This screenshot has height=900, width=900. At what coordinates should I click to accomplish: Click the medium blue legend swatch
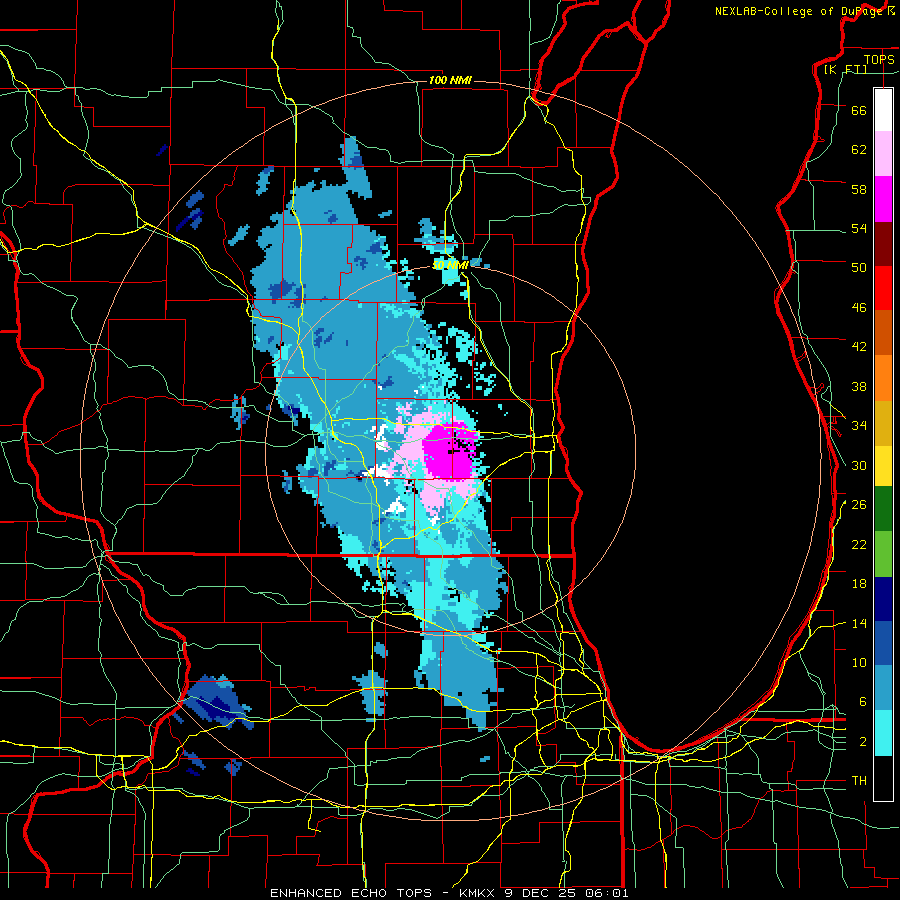[x=883, y=643]
